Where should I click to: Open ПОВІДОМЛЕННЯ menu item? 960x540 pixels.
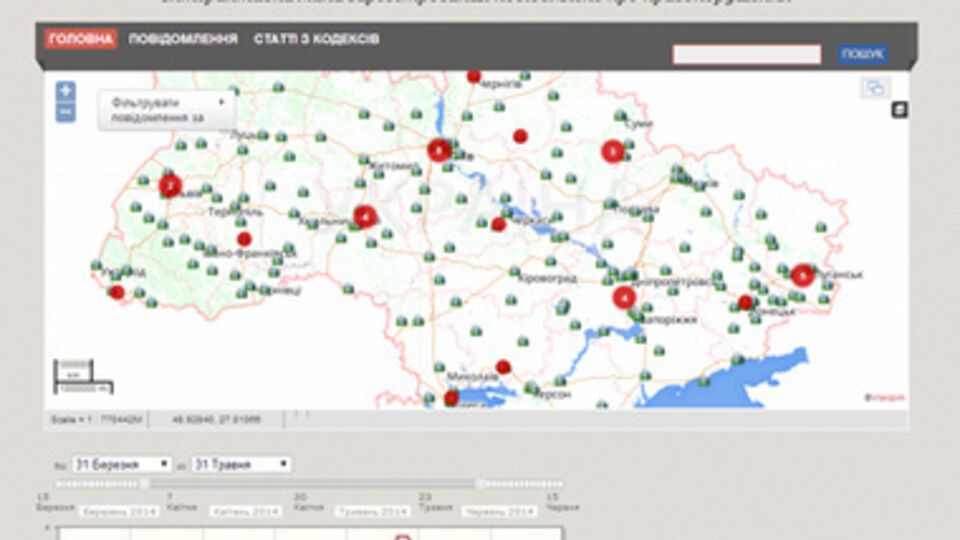point(184,39)
